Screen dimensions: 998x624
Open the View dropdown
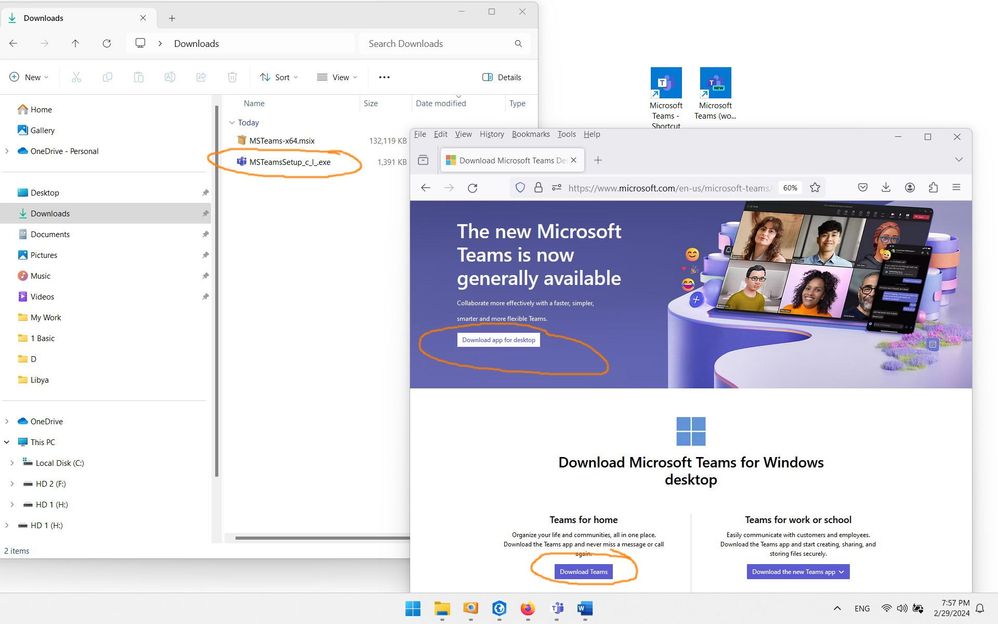[x=337, y=77]
